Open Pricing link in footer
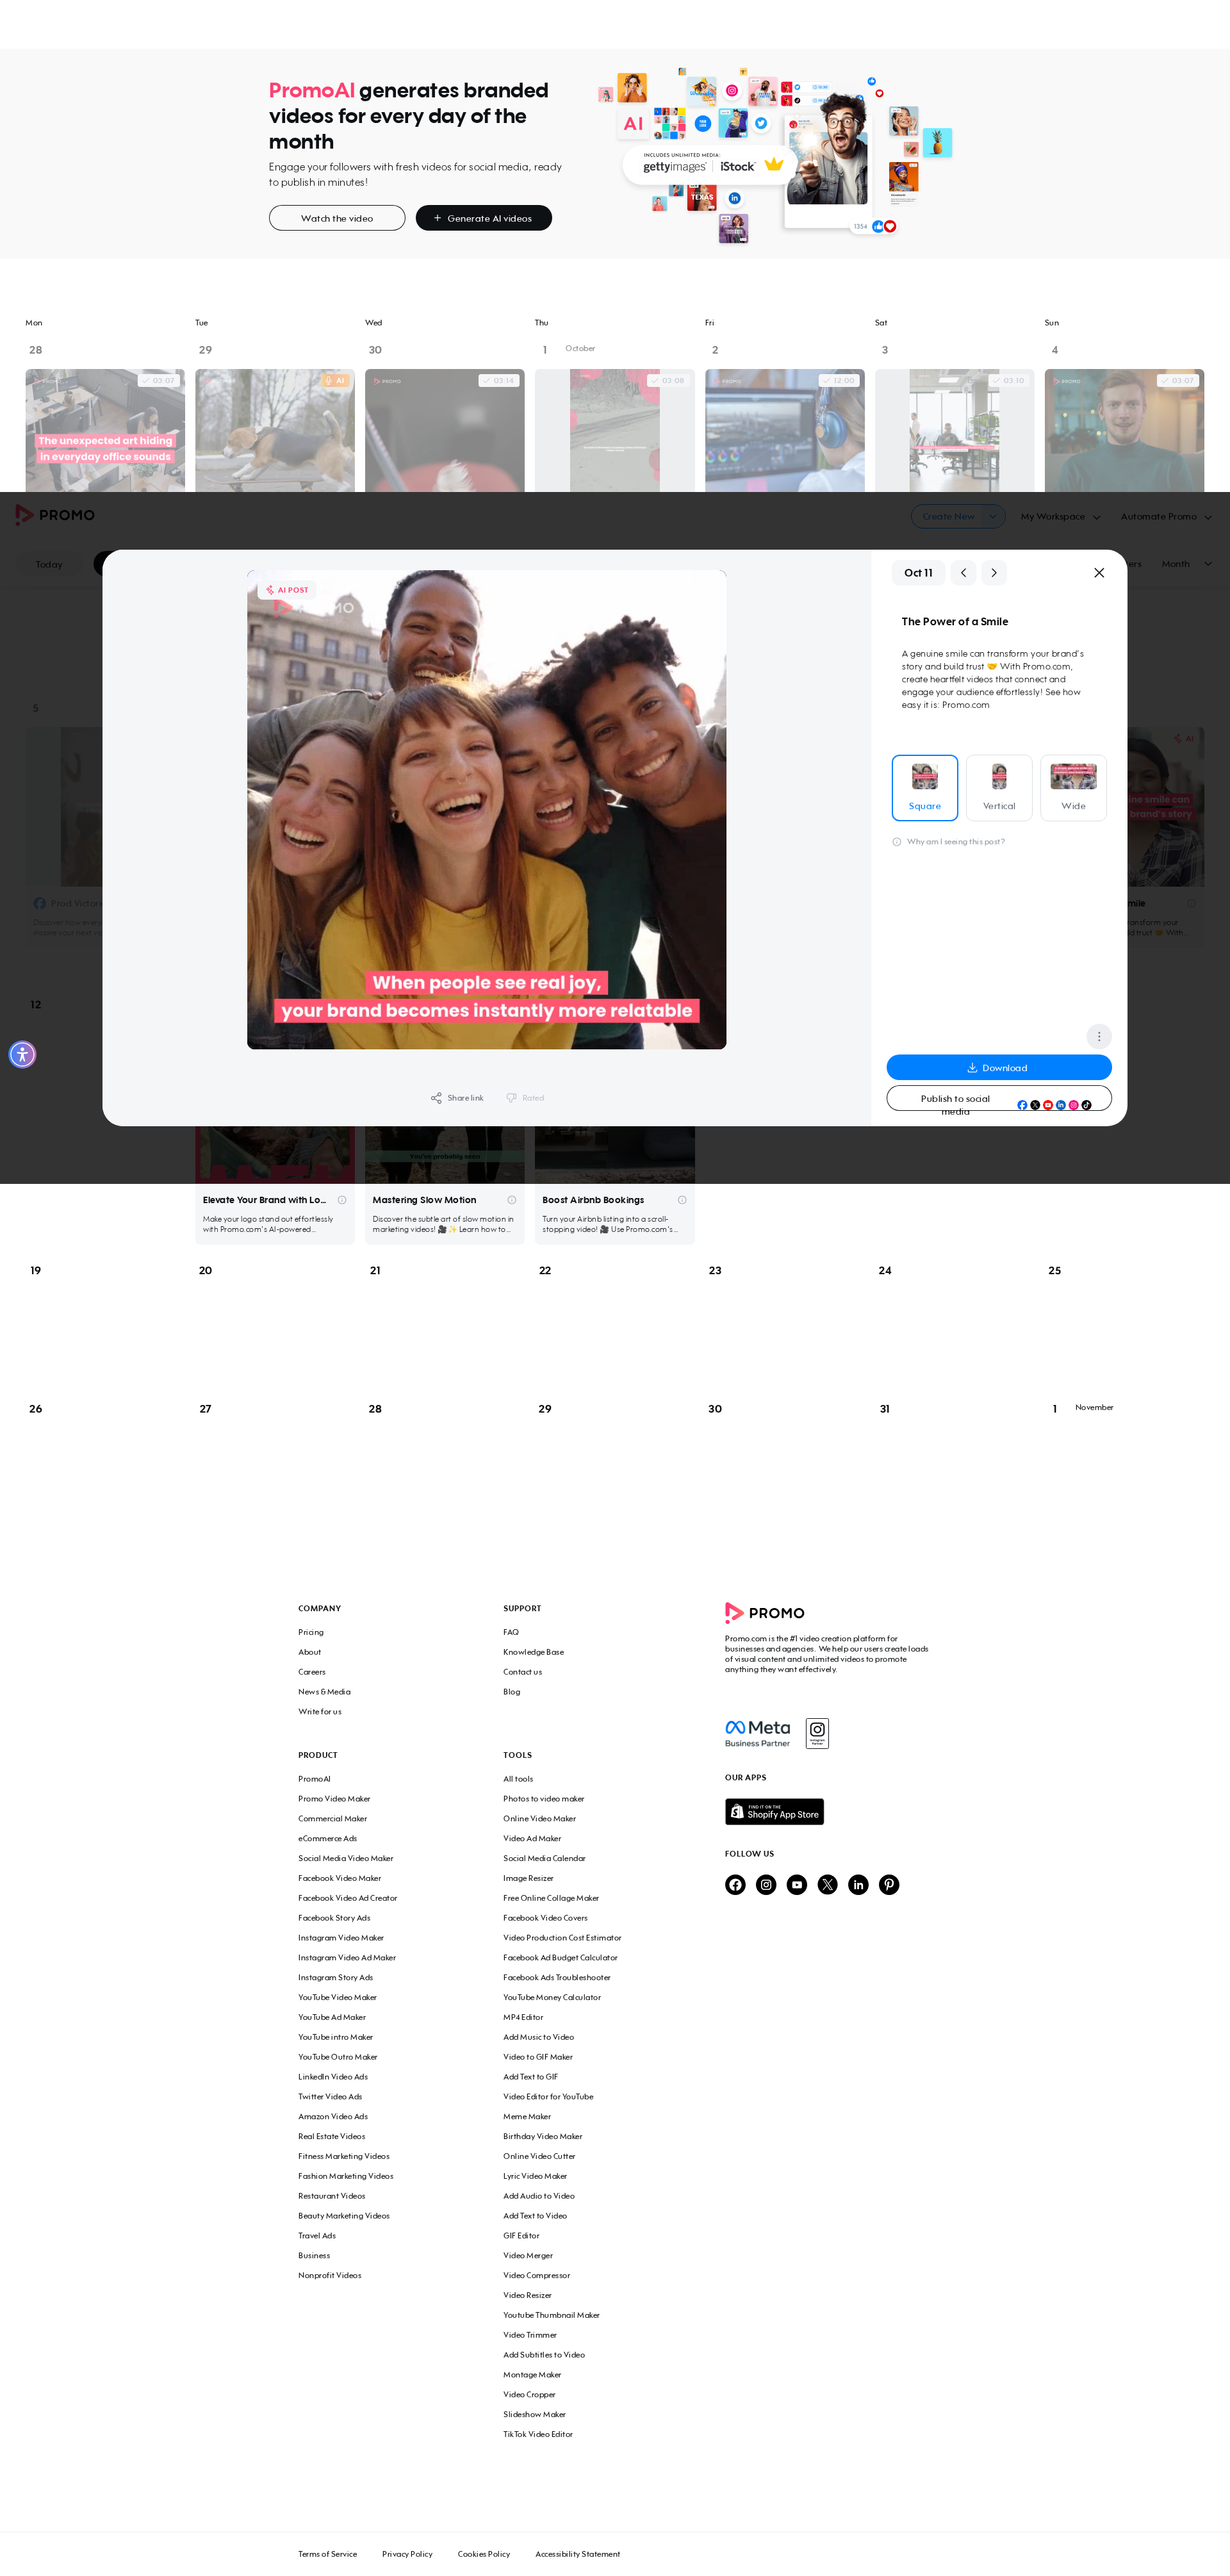This screenshot has width=1230, height=2576. pos(311,1632)
